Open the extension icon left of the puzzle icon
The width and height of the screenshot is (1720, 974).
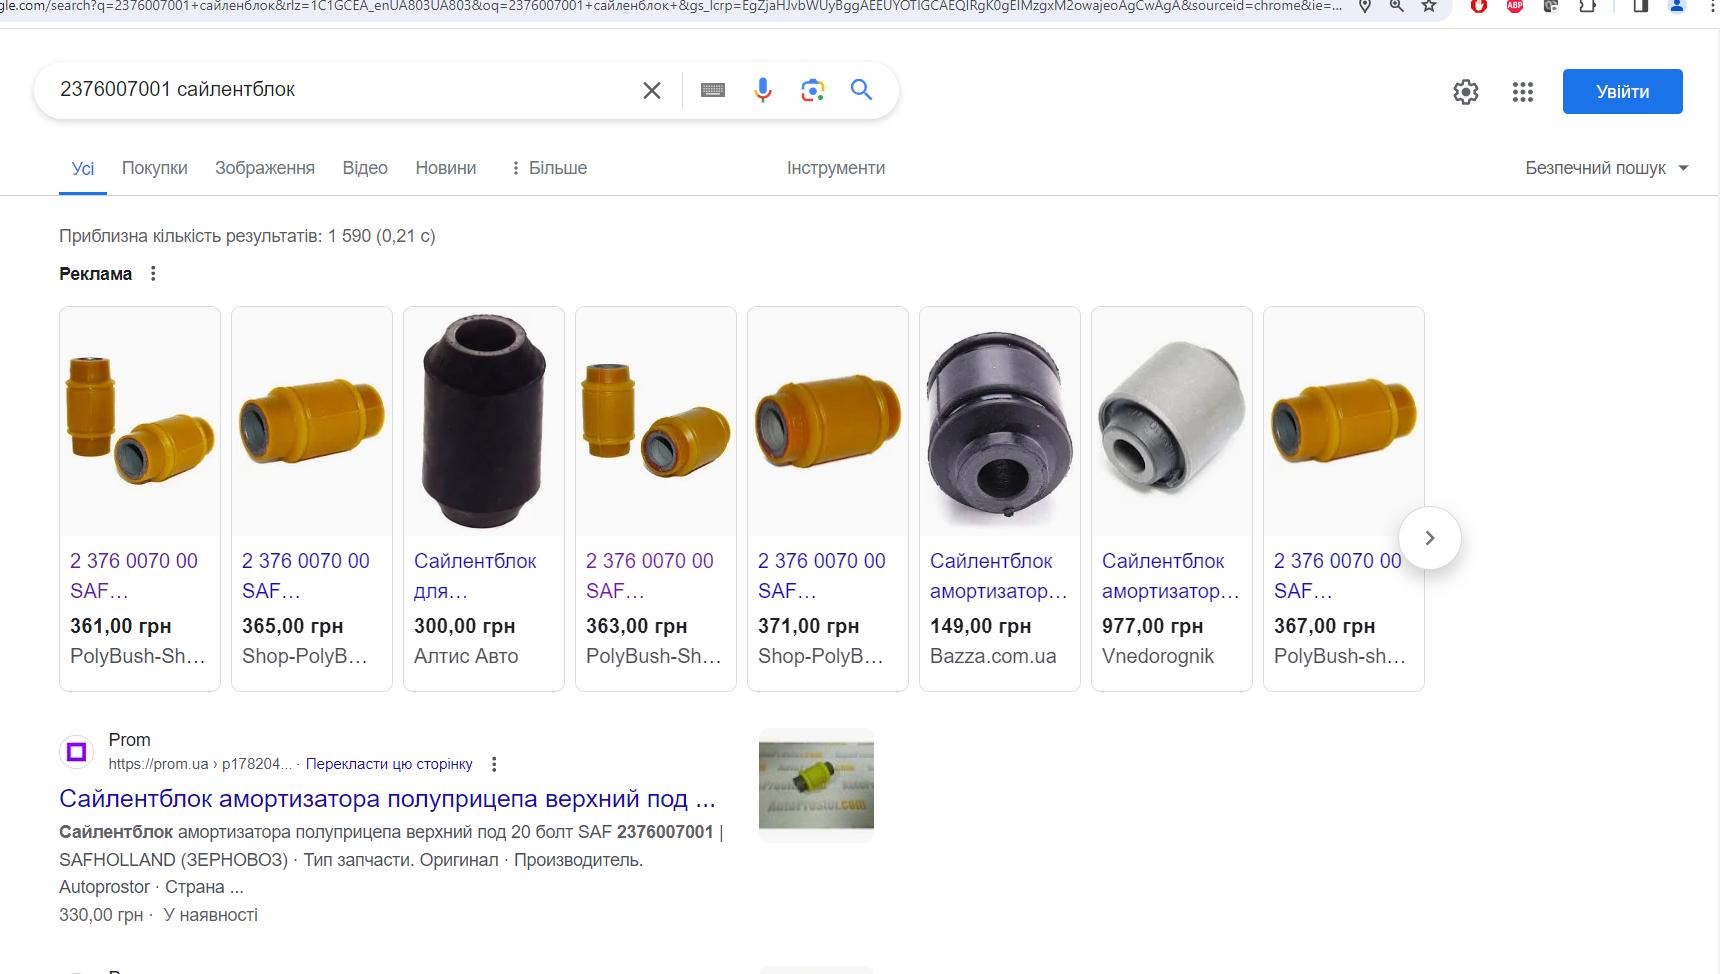tap(1551, 7)
